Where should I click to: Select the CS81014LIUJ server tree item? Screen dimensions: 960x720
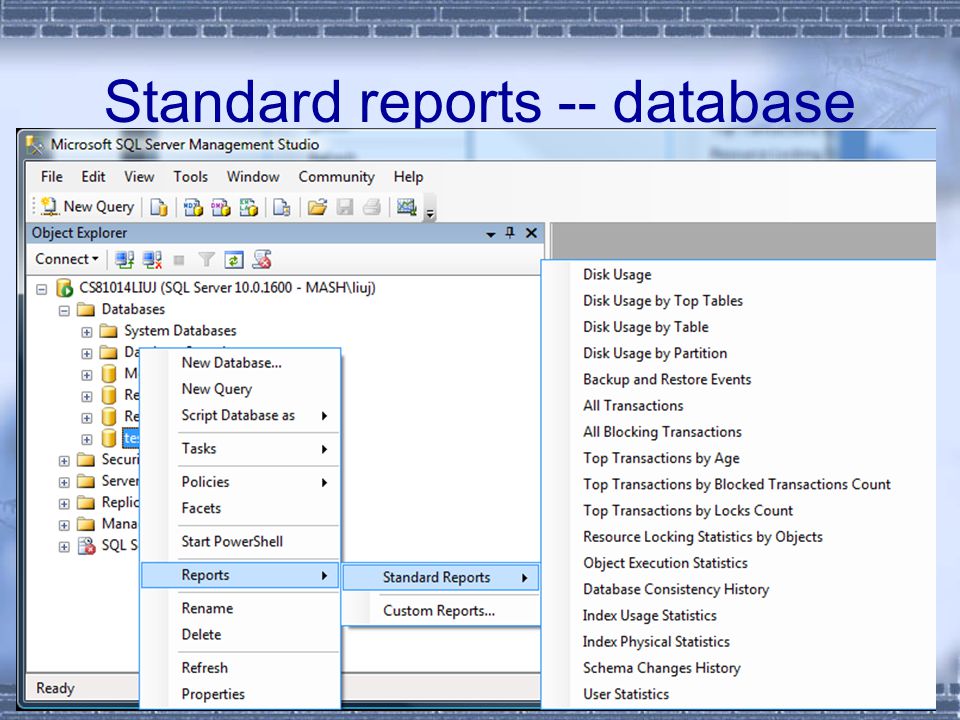[227, 288]
